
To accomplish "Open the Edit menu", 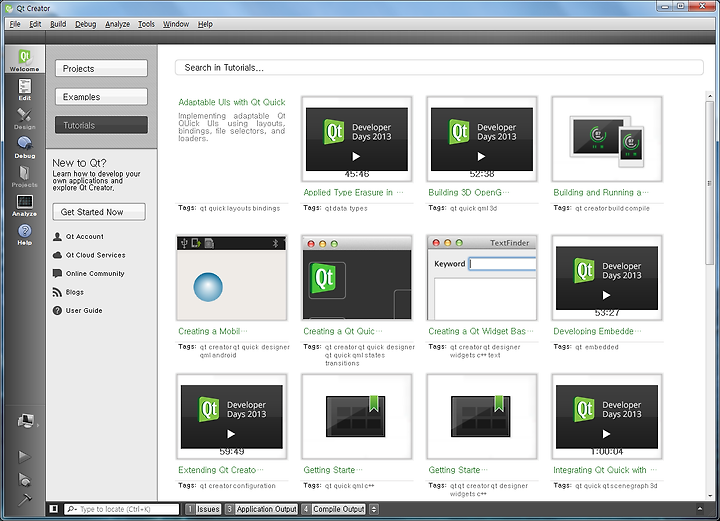I will click(35, 24).
